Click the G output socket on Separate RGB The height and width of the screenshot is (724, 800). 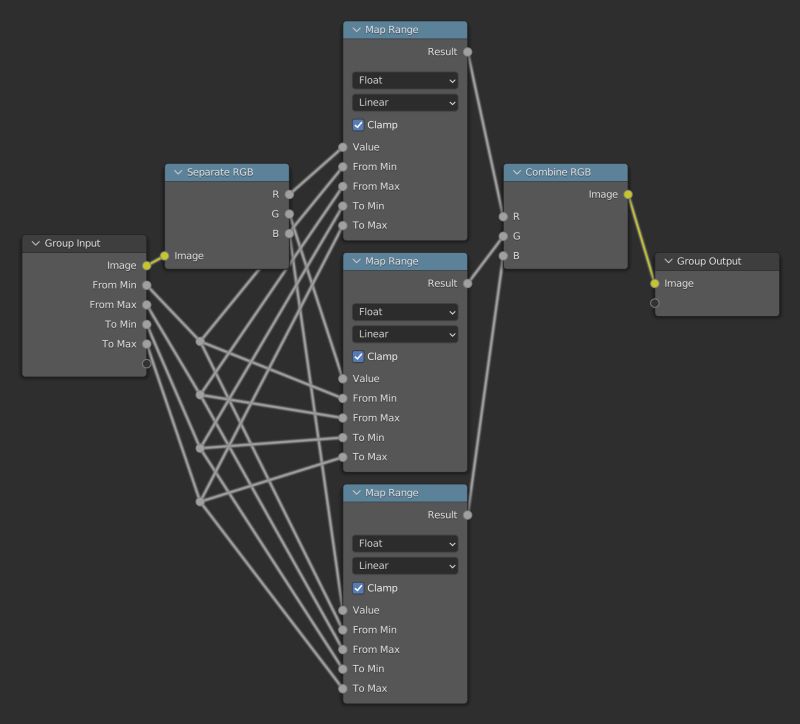pos(289,213)
